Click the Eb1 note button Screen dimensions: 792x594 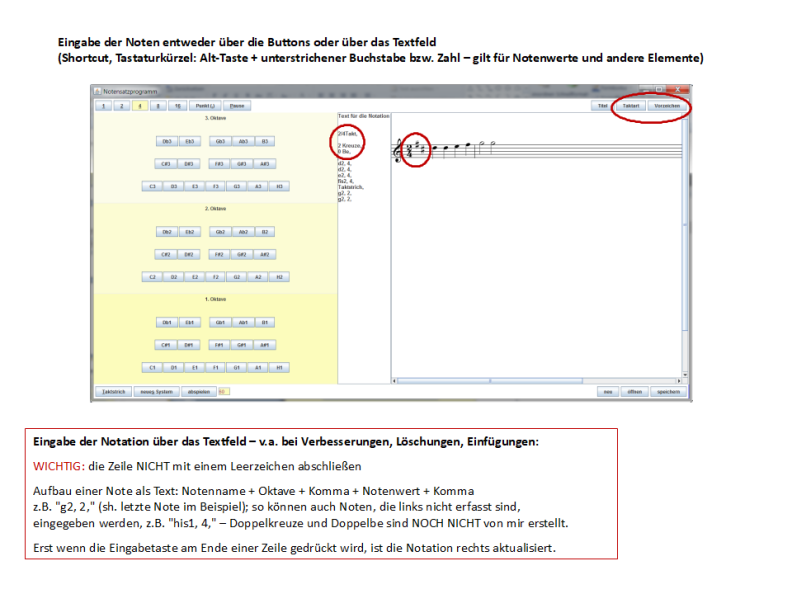(188, 322)
